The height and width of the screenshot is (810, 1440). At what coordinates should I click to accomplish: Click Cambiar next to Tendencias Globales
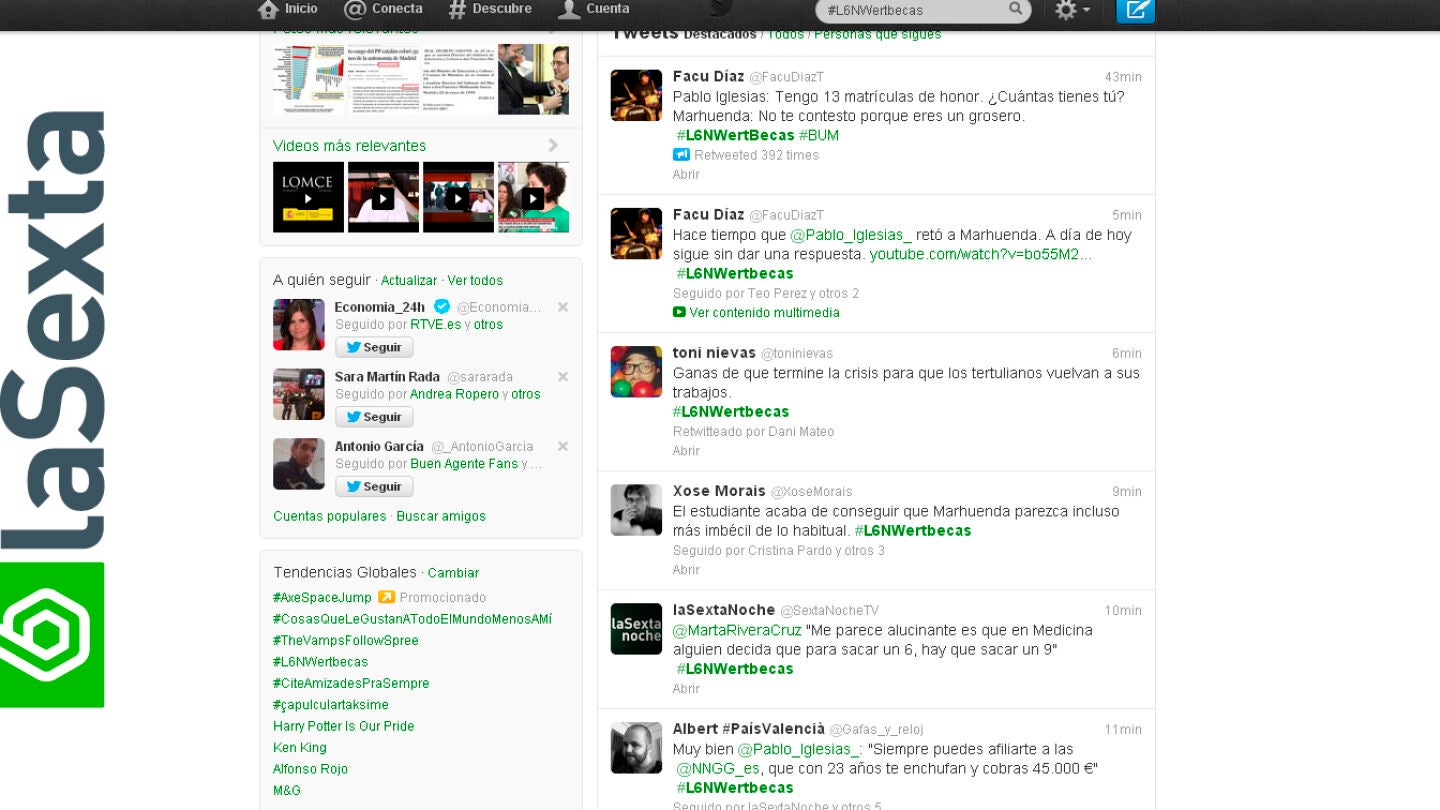pyautogui.click(x=453, y=574)
